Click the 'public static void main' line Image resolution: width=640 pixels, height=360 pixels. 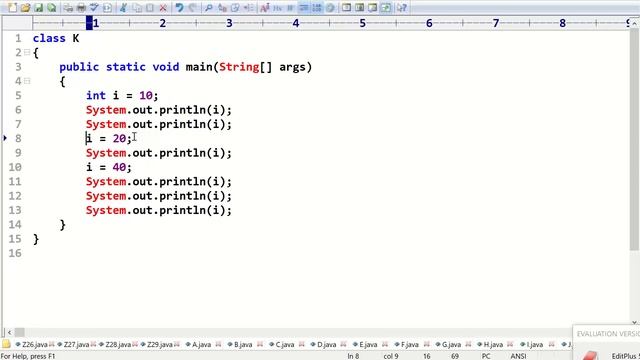pos(186,67)
